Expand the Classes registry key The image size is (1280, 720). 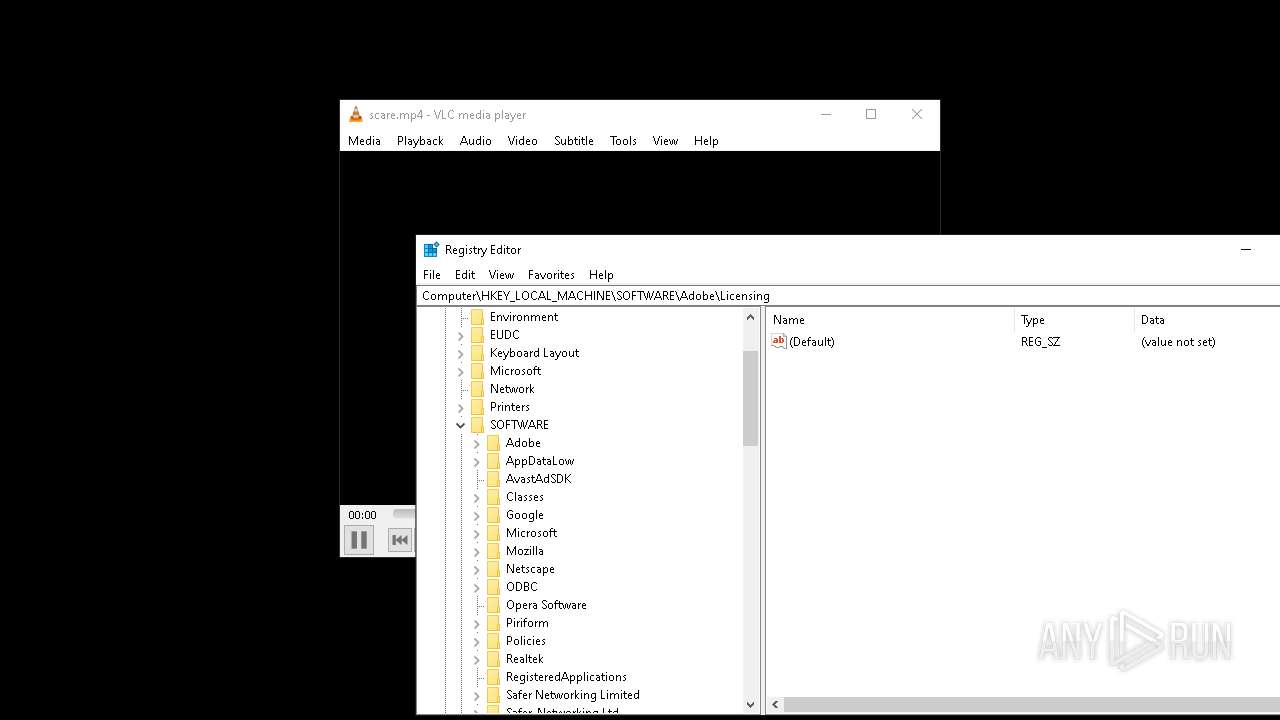coord(477,497)
